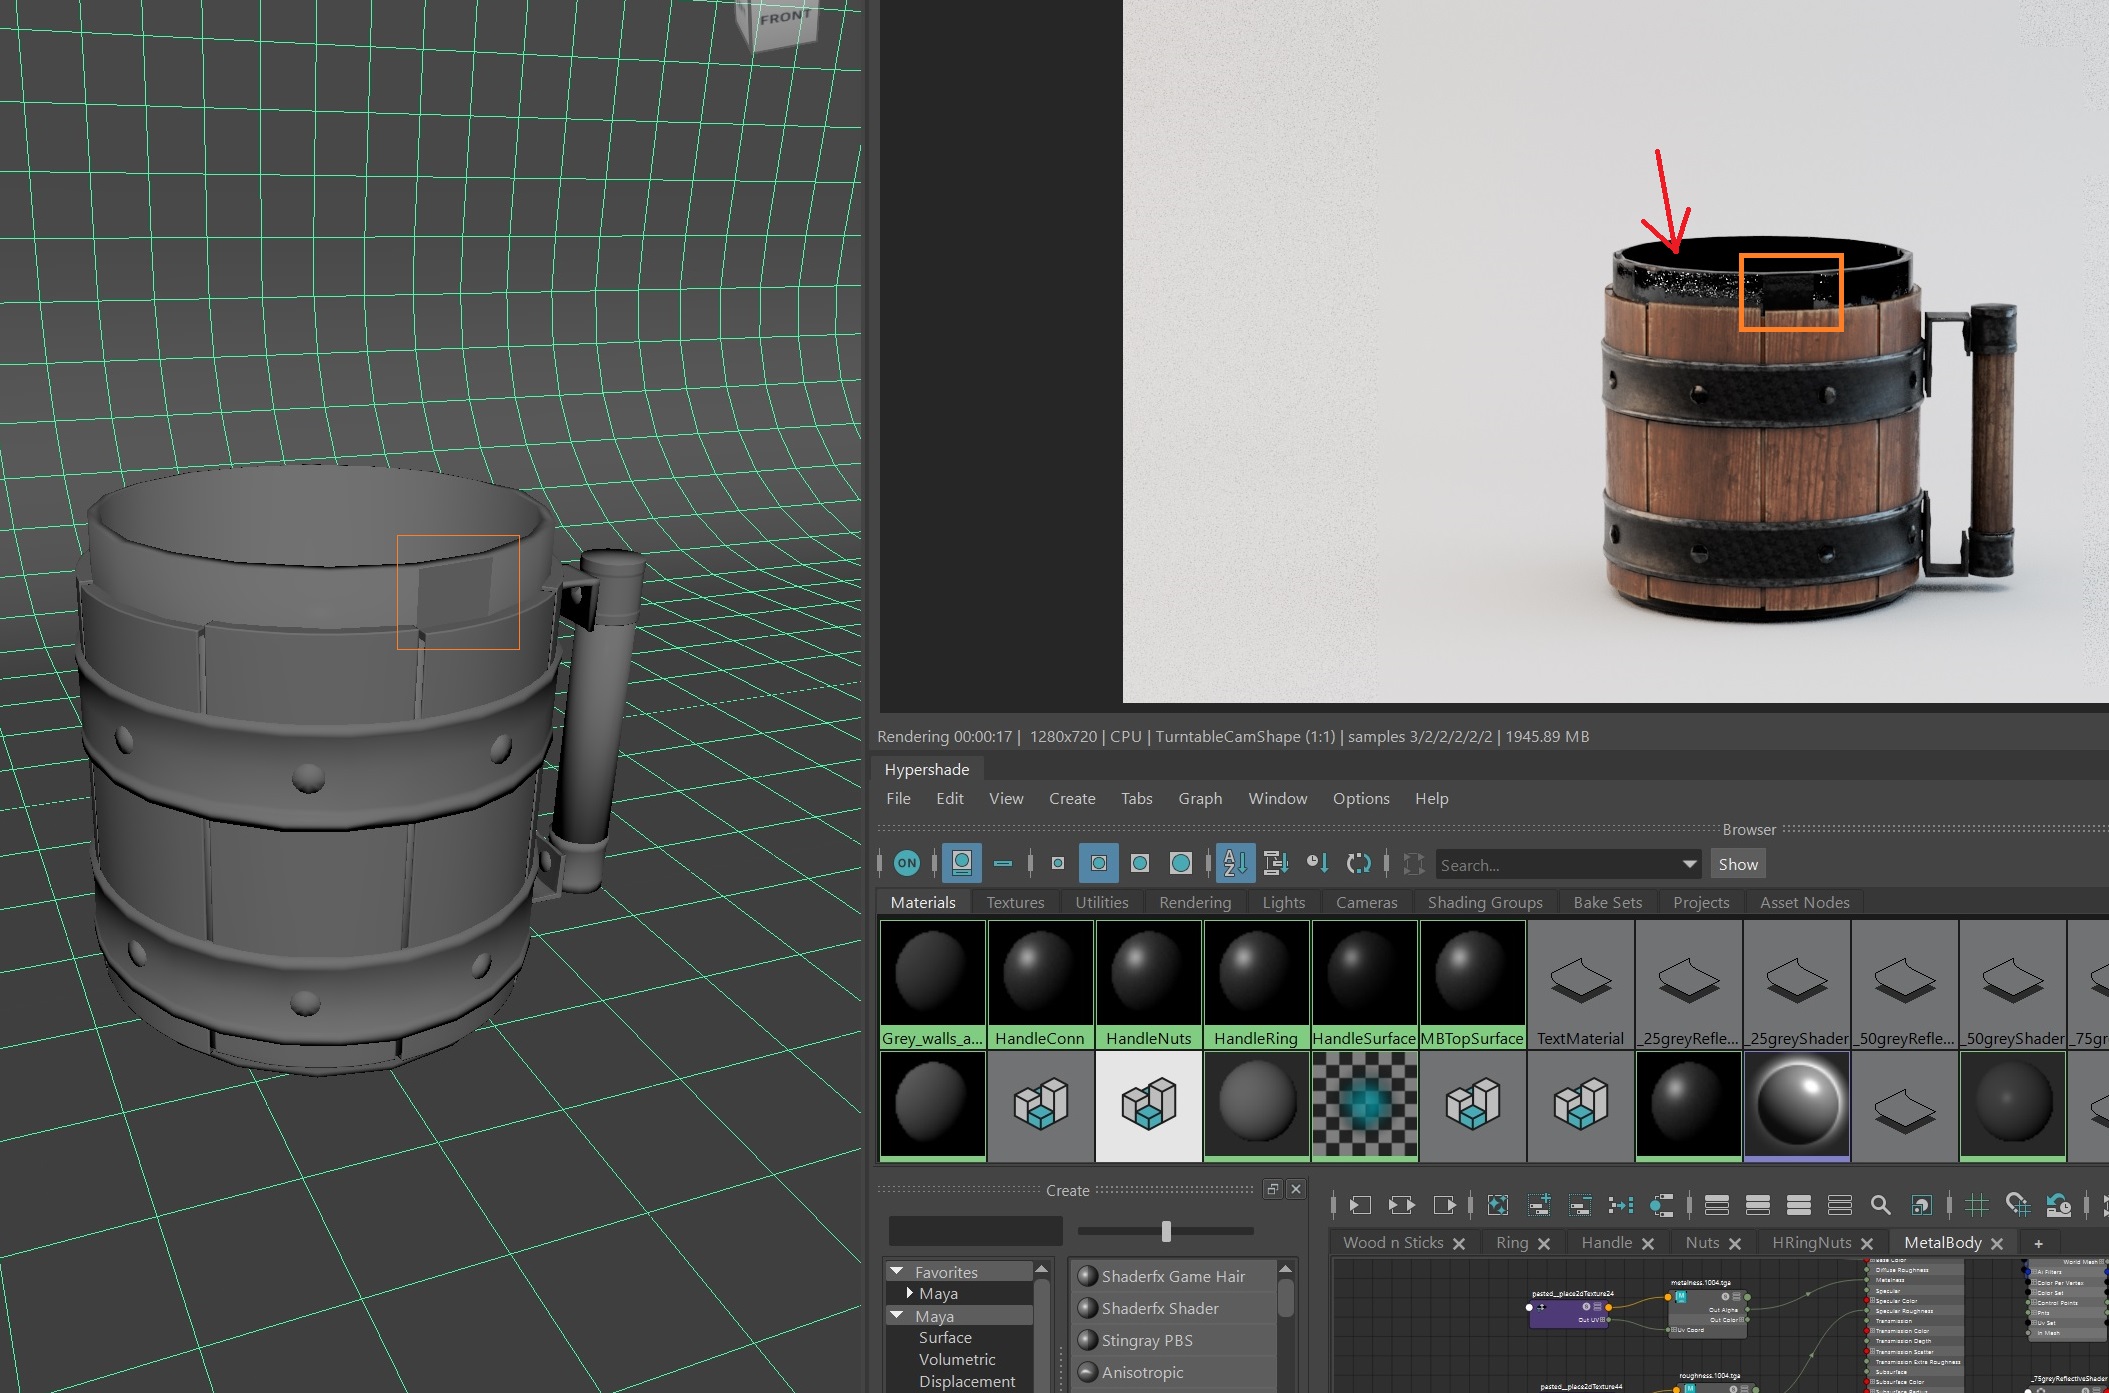This screenshot has height=1393, width=2109.
Task: Toggle snap to grid magnet icon
Action: (2017, 1205)
